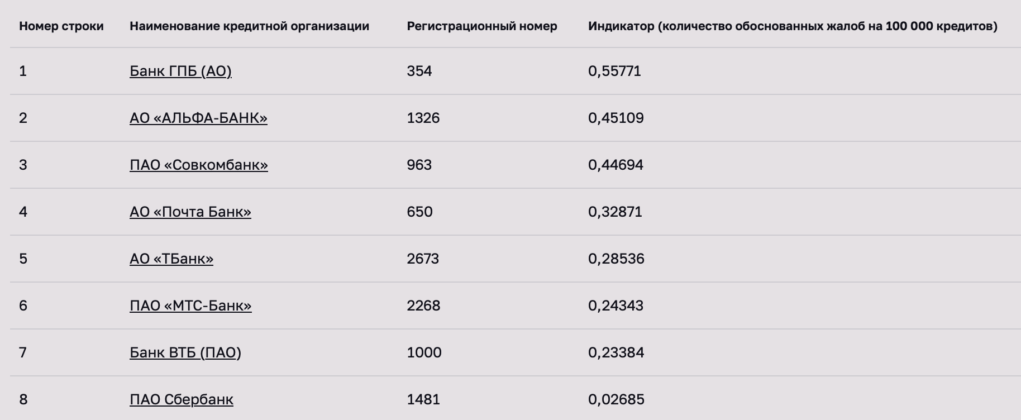
Task: Select registration number 1326 cell
Action: pos(423,118)
